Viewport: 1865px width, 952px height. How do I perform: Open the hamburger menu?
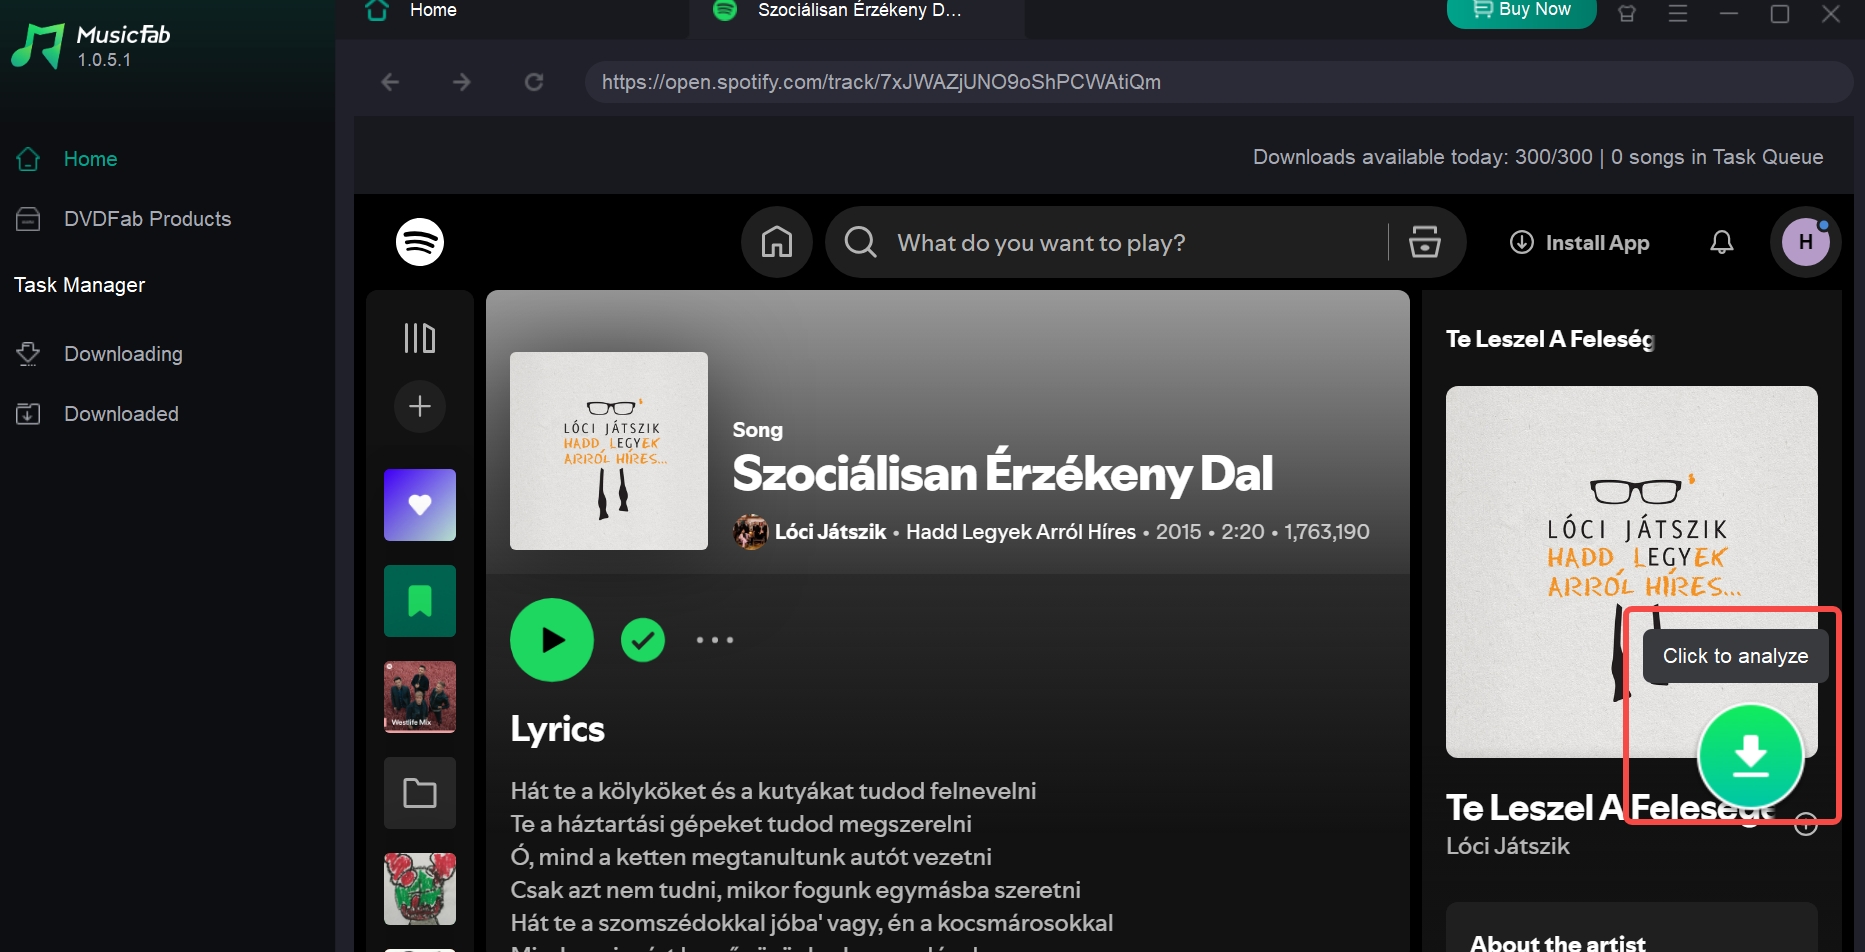click(1678, 14)
